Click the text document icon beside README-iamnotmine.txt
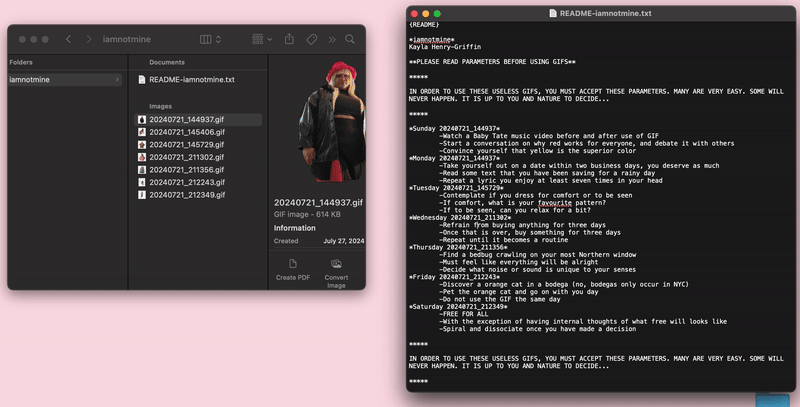Viewport: 800px width, 407px height. [x=142, y=80]
